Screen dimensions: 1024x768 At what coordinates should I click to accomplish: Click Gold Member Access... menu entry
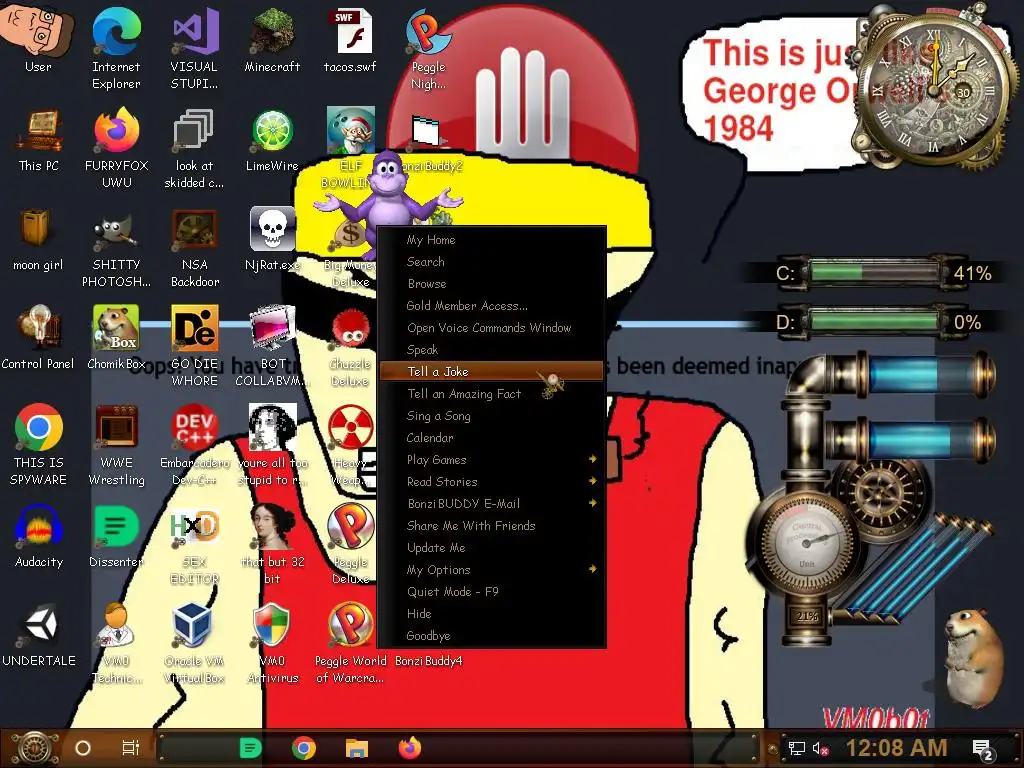491,306
